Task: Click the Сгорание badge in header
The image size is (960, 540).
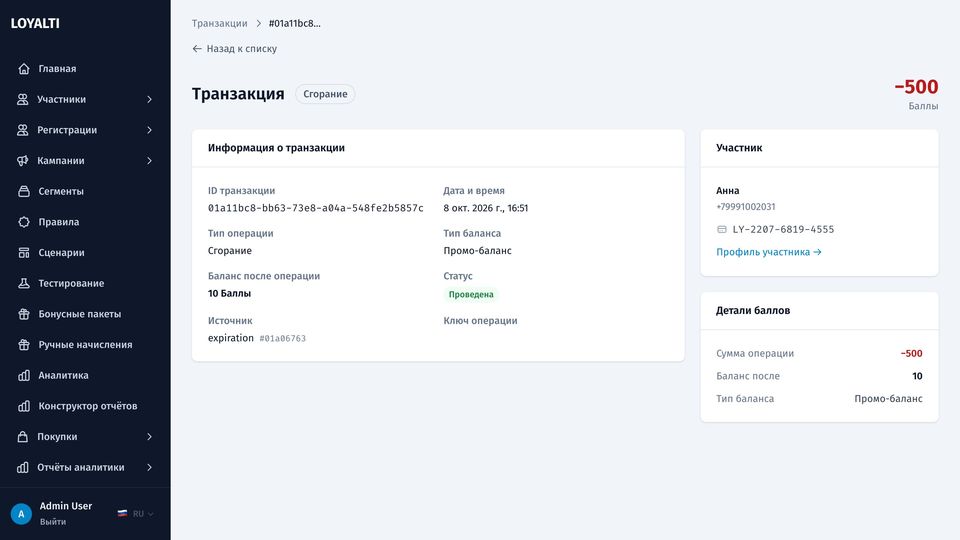Action: [325, 94]
